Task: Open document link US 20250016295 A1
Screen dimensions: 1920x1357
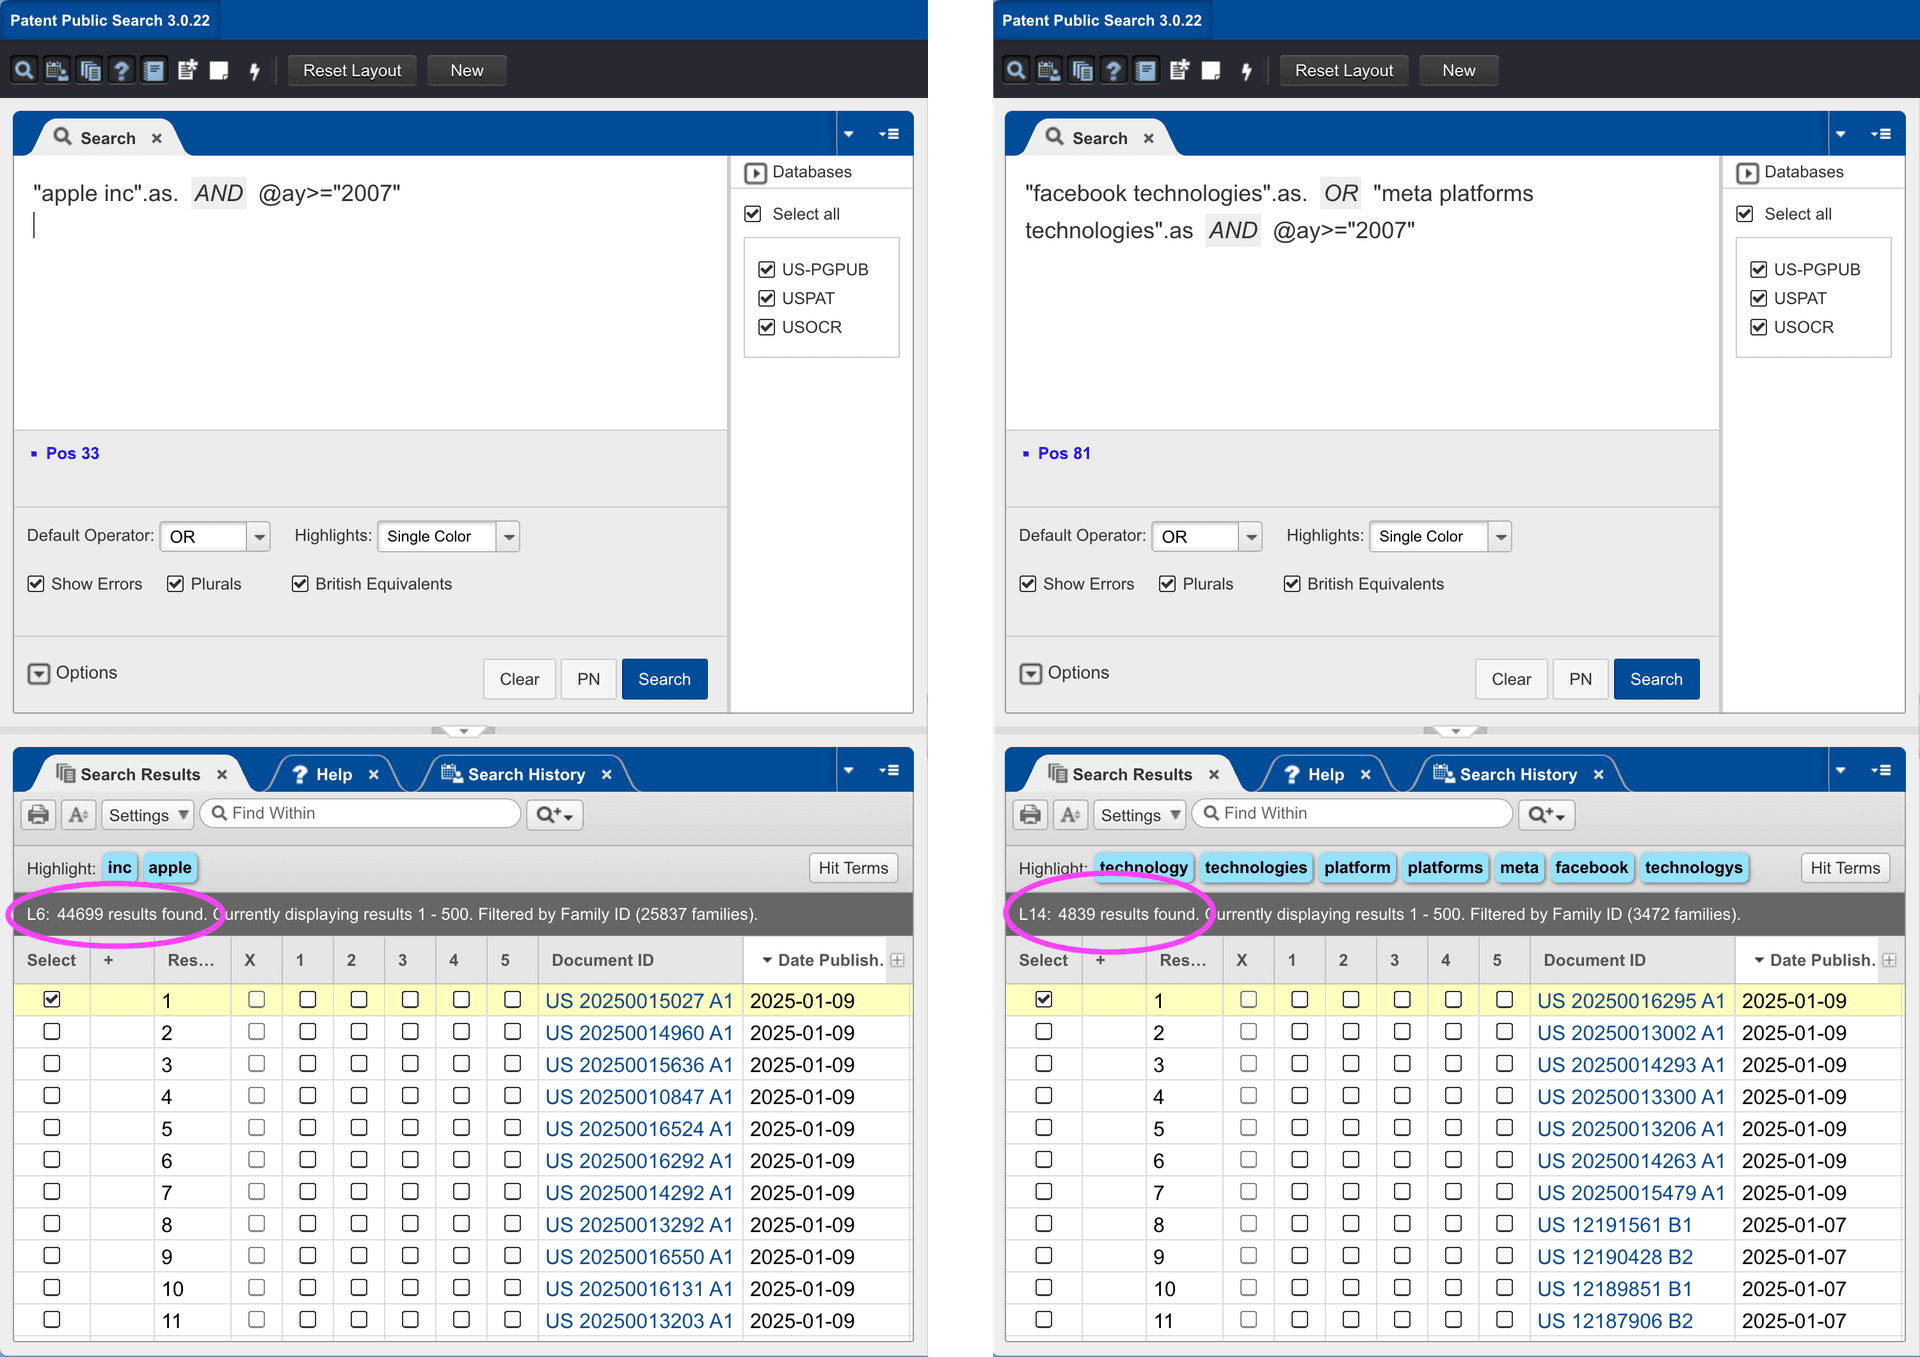Action: pyautogui.click(x=1631, y=1000)
